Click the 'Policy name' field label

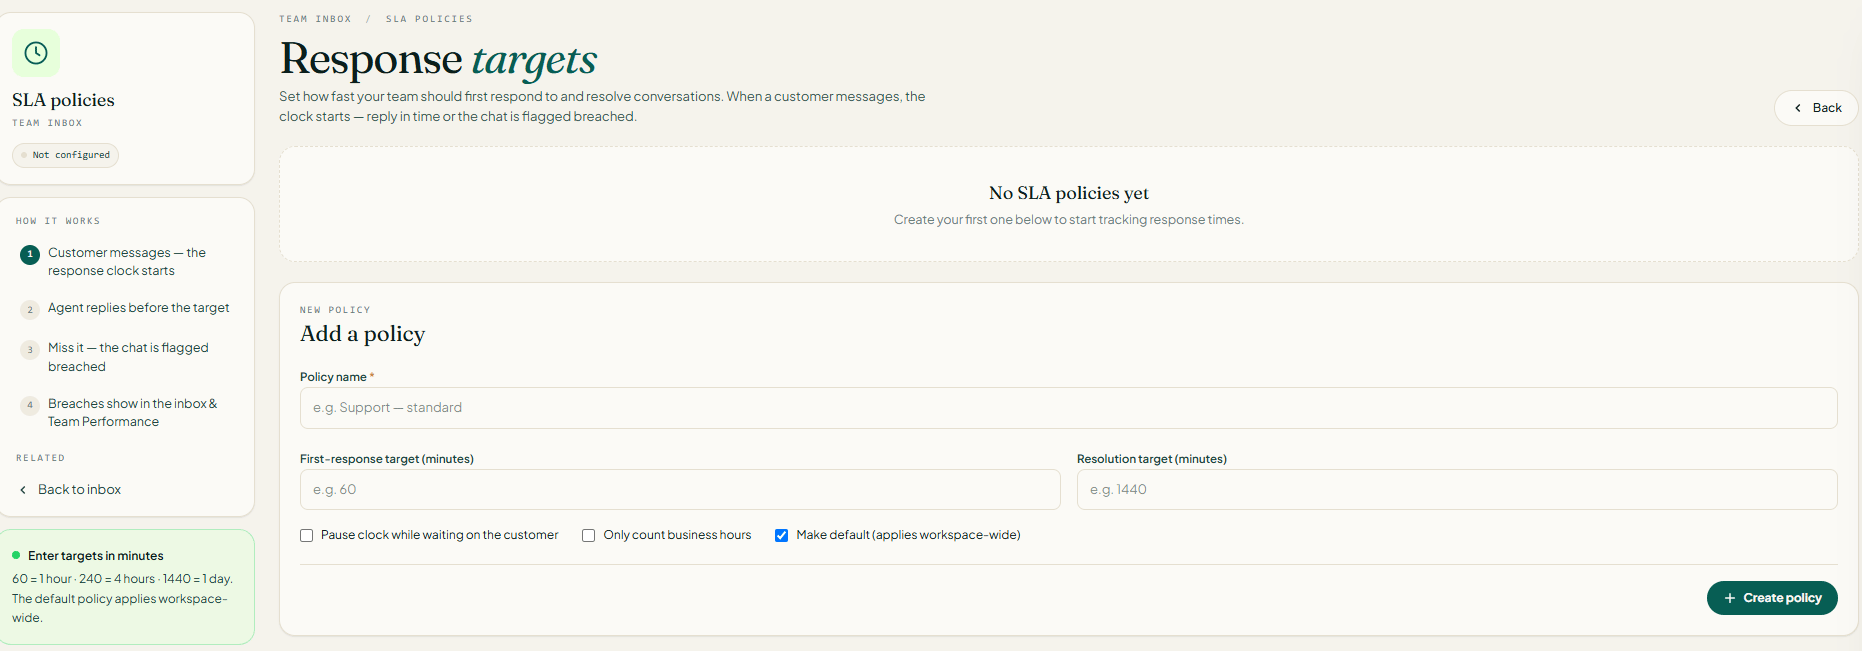point(333,377)
